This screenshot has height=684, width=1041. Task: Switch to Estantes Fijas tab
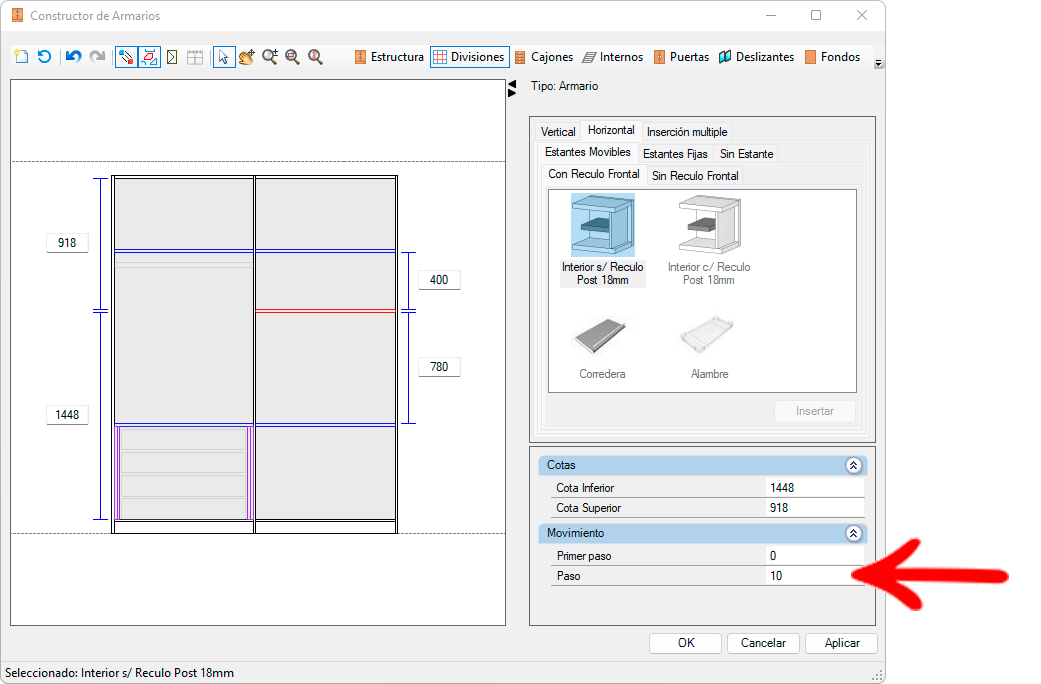(675, 154)
